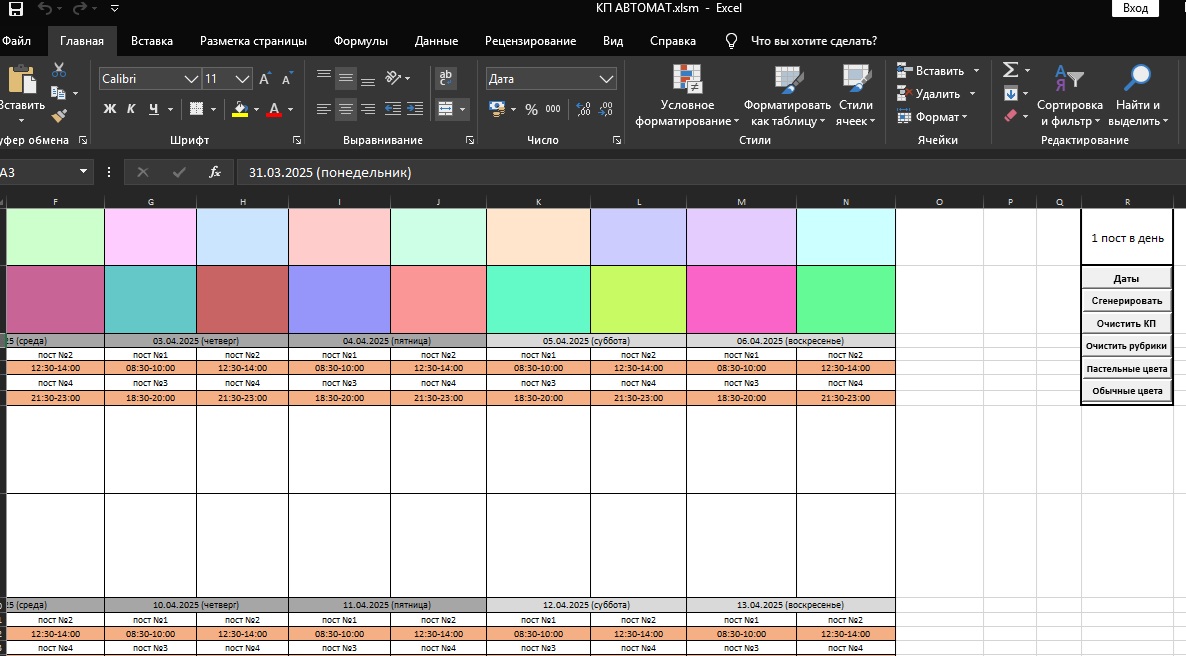The height and width of the screenshot is (656, 1186).
Task: Open the font size 11 dropdown
Action: pyautogui.click(x=242, y=79)
